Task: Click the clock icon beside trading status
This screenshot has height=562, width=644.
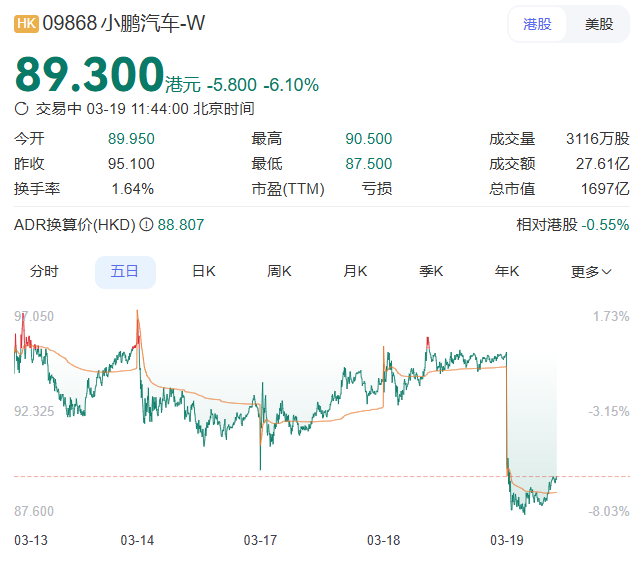Action: tap(22, 108)
